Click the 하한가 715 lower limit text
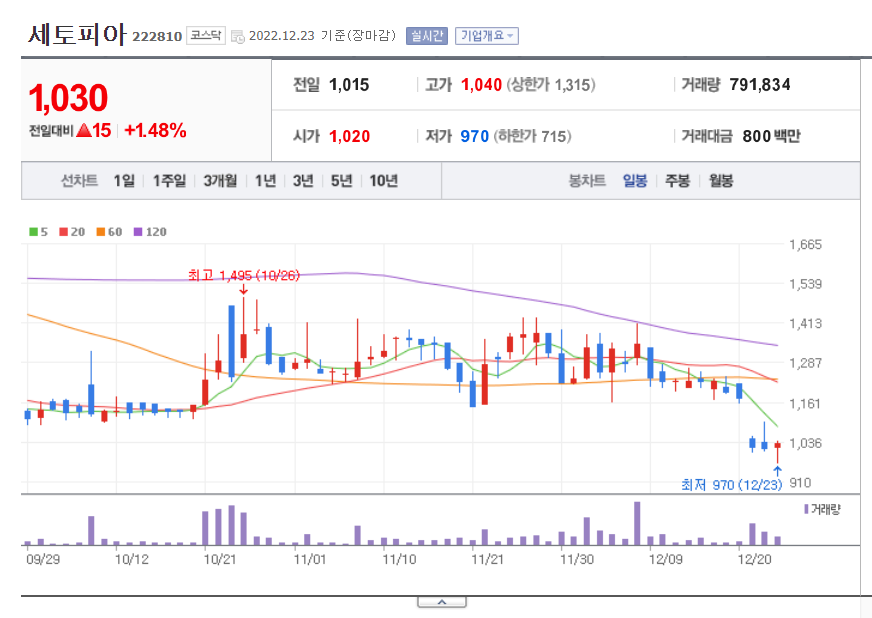Screen dimensions: 872x618 click(532, 136)
